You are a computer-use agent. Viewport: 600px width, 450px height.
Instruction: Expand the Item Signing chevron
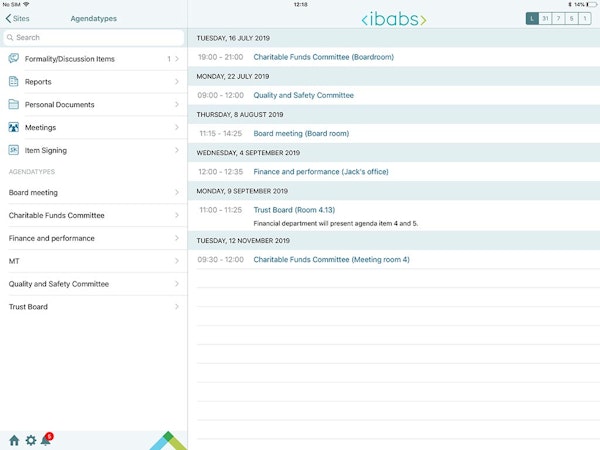point(177,150)
